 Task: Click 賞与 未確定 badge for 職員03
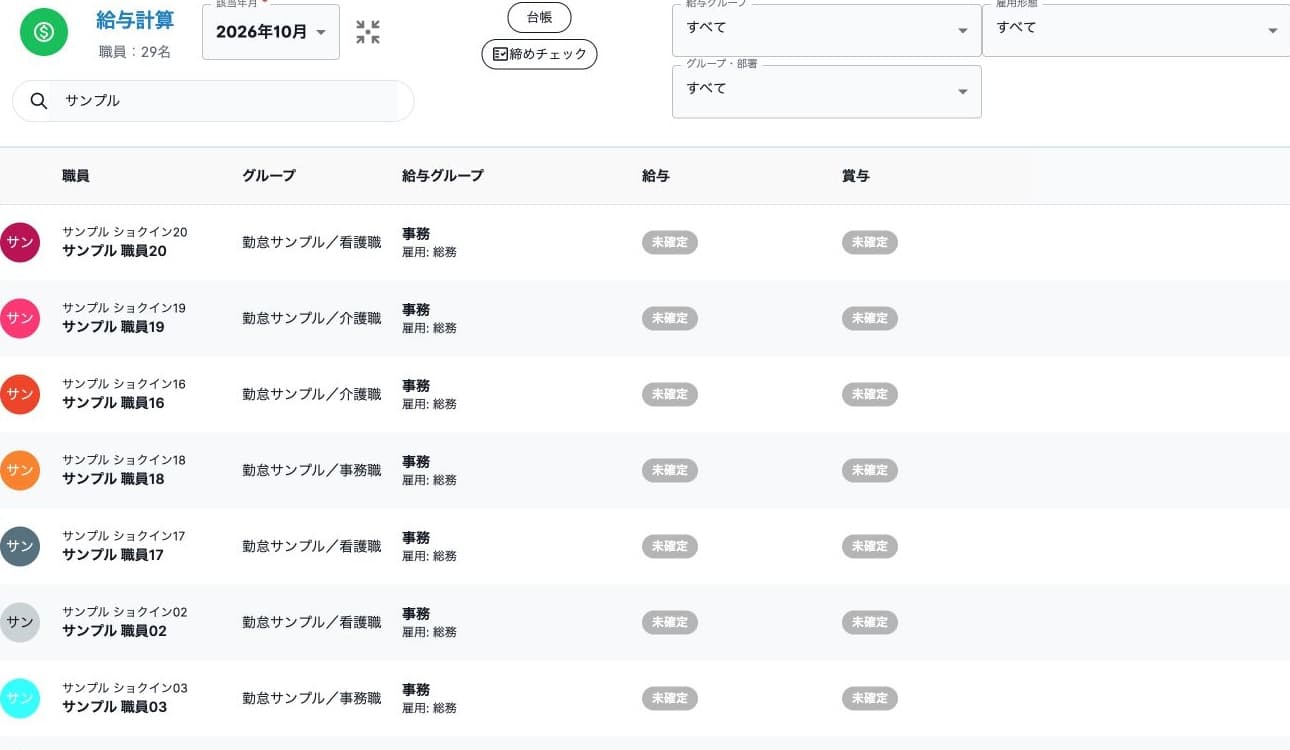[x=870, y=698]
